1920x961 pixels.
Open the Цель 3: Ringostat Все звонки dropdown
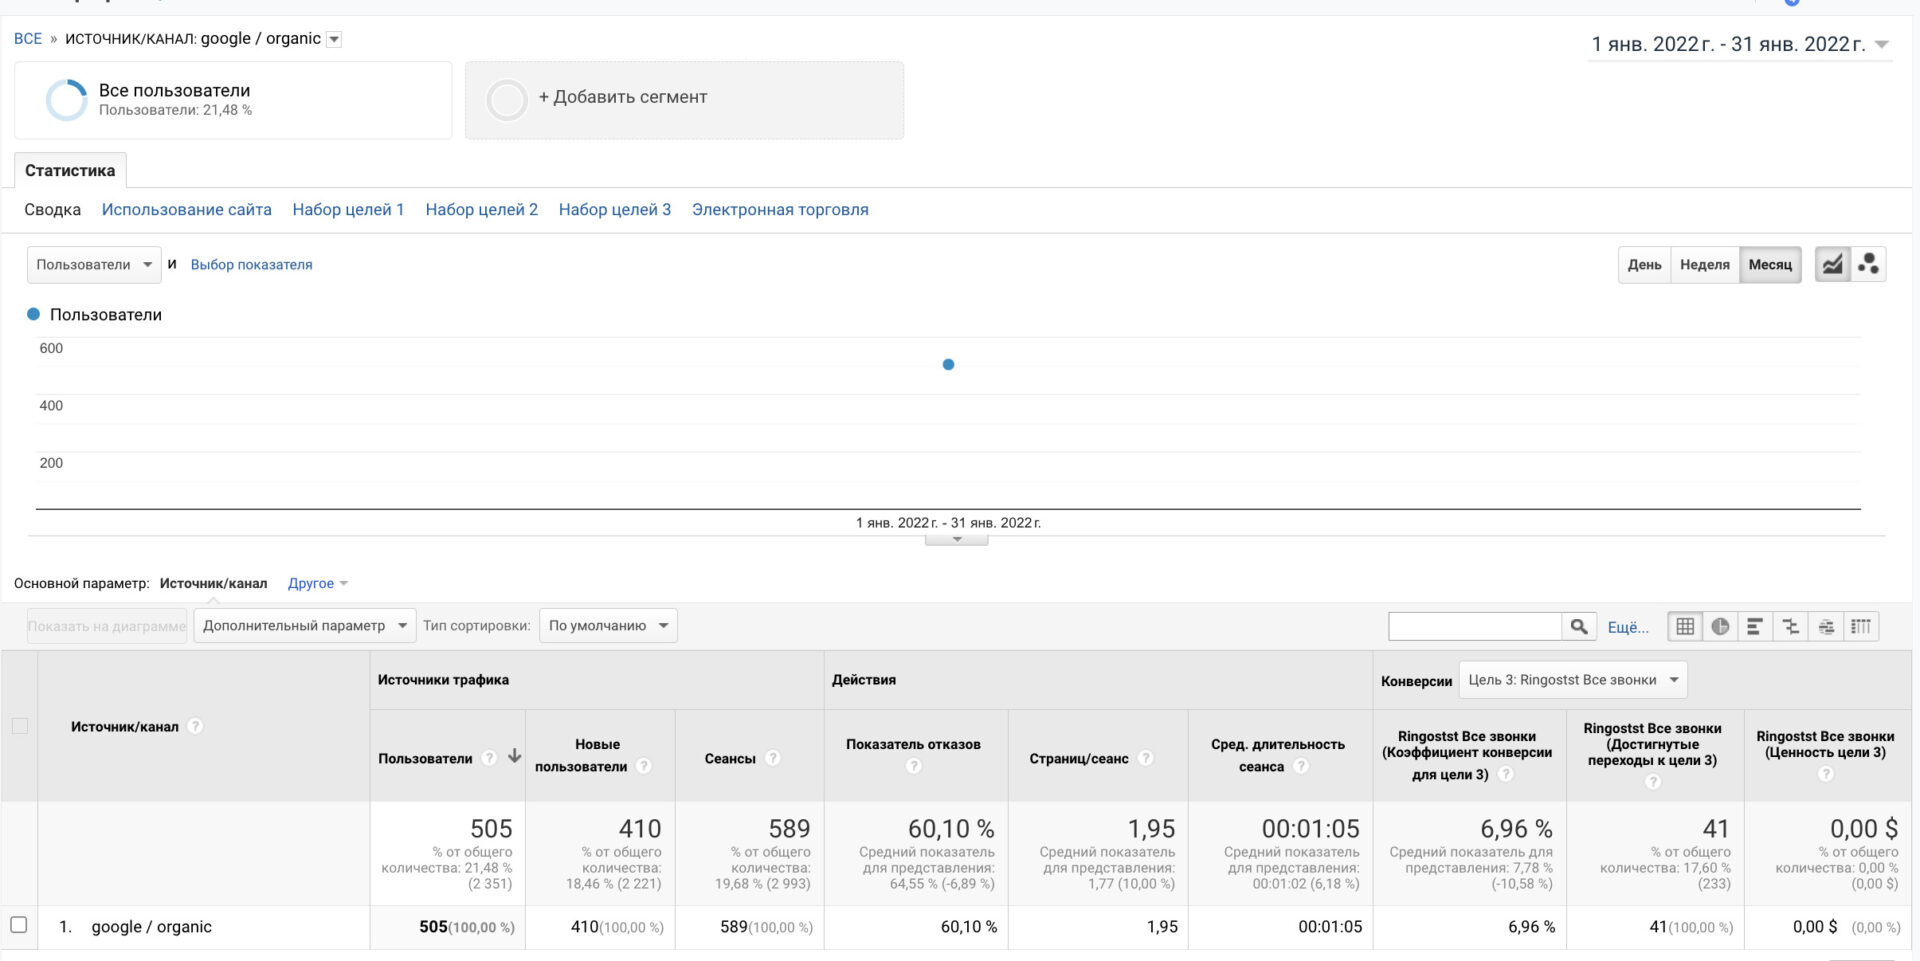[1573, 680]
